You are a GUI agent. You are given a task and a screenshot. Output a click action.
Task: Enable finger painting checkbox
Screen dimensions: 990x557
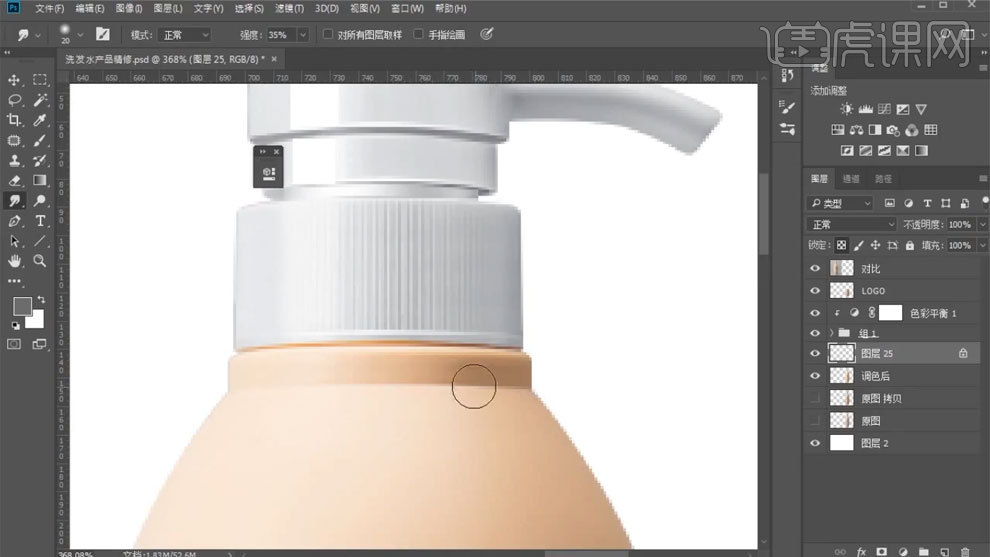click(x=418, y=34)
